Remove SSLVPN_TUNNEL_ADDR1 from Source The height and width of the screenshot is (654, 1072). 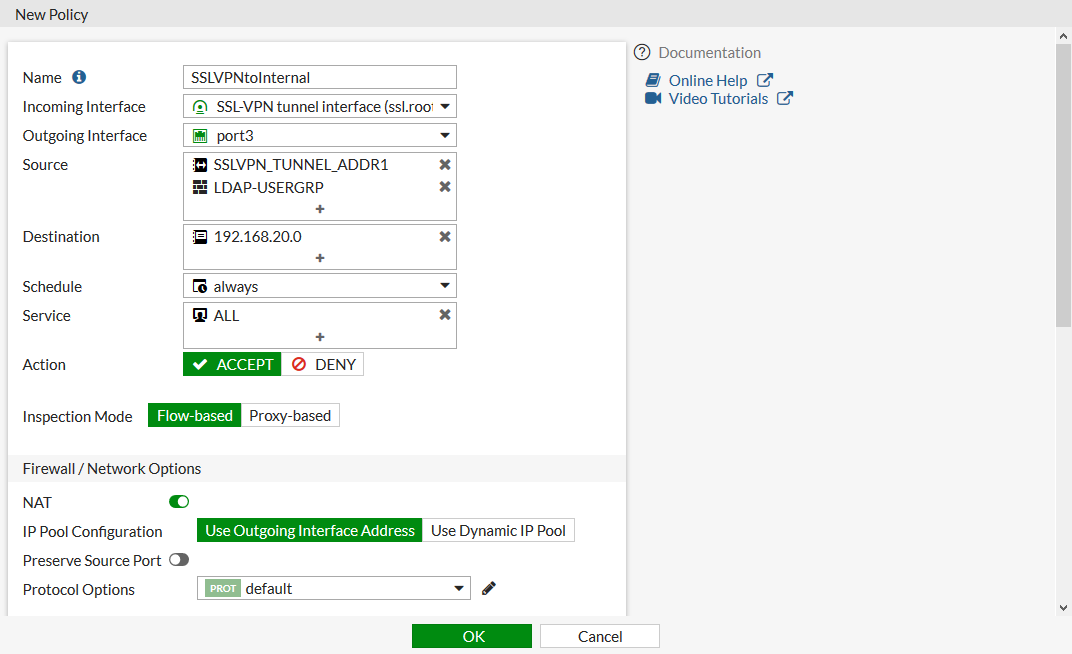pos(445,165)
